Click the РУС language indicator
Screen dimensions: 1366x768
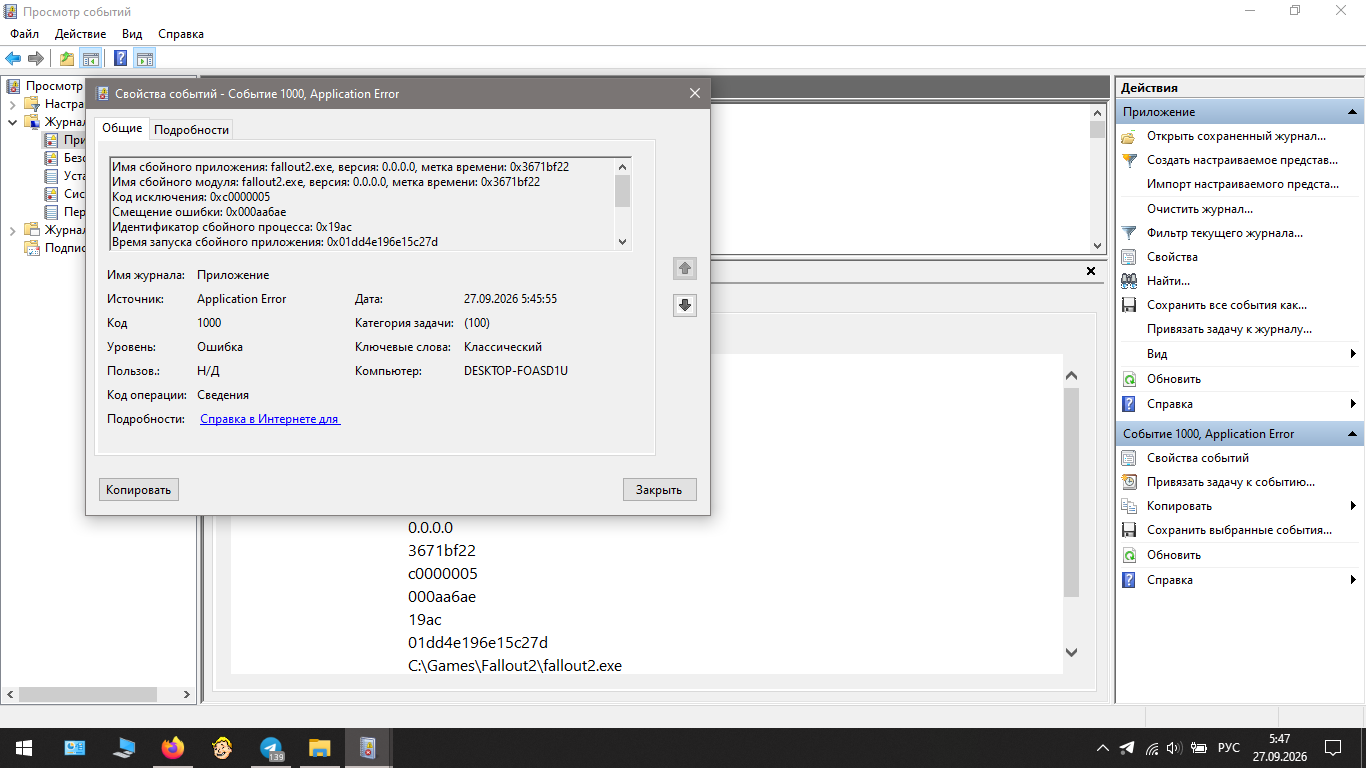click(x=1229, y=748)
